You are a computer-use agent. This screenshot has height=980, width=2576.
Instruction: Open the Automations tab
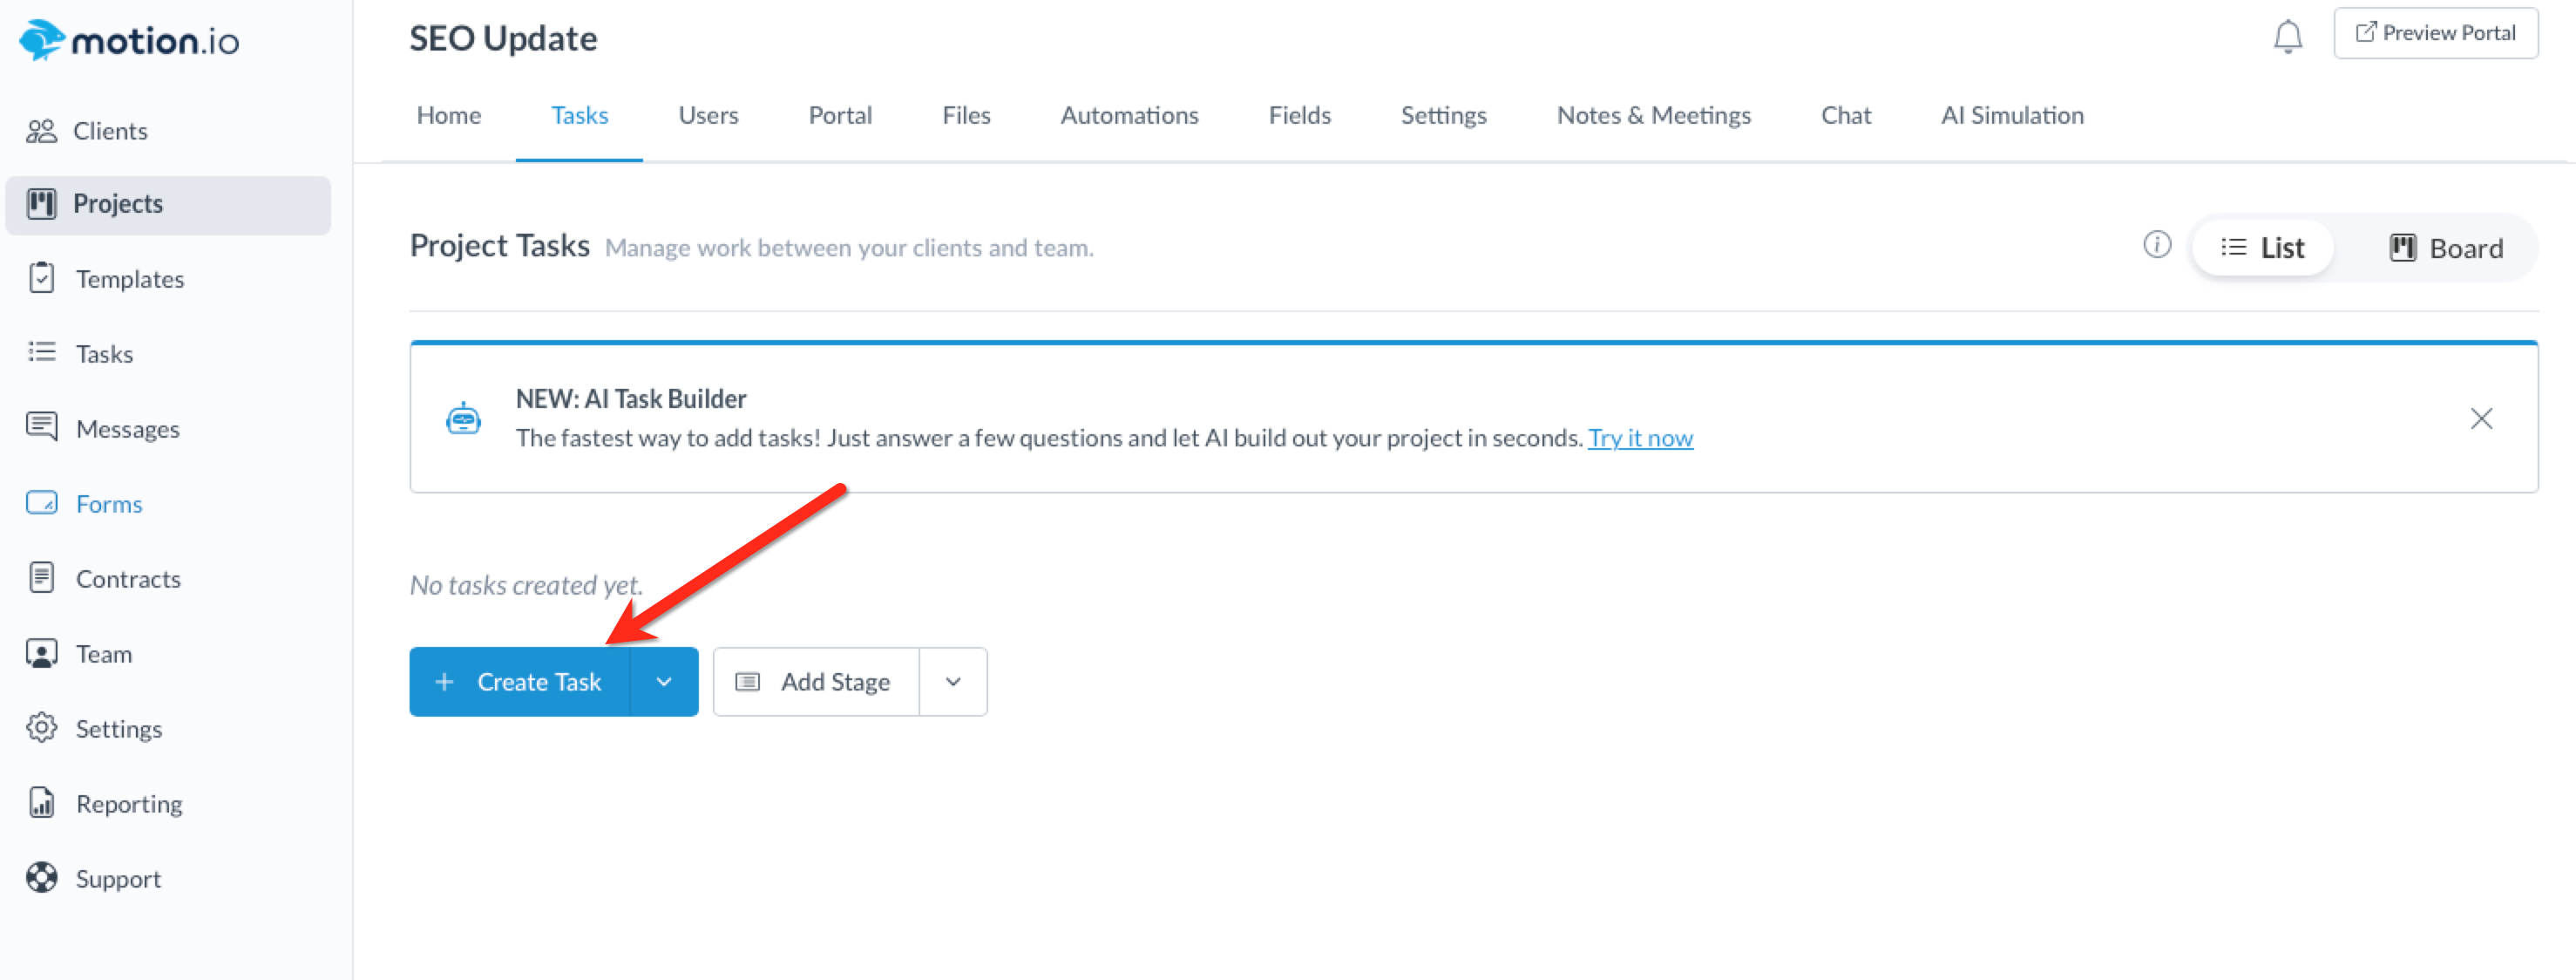coord(1129,116)
